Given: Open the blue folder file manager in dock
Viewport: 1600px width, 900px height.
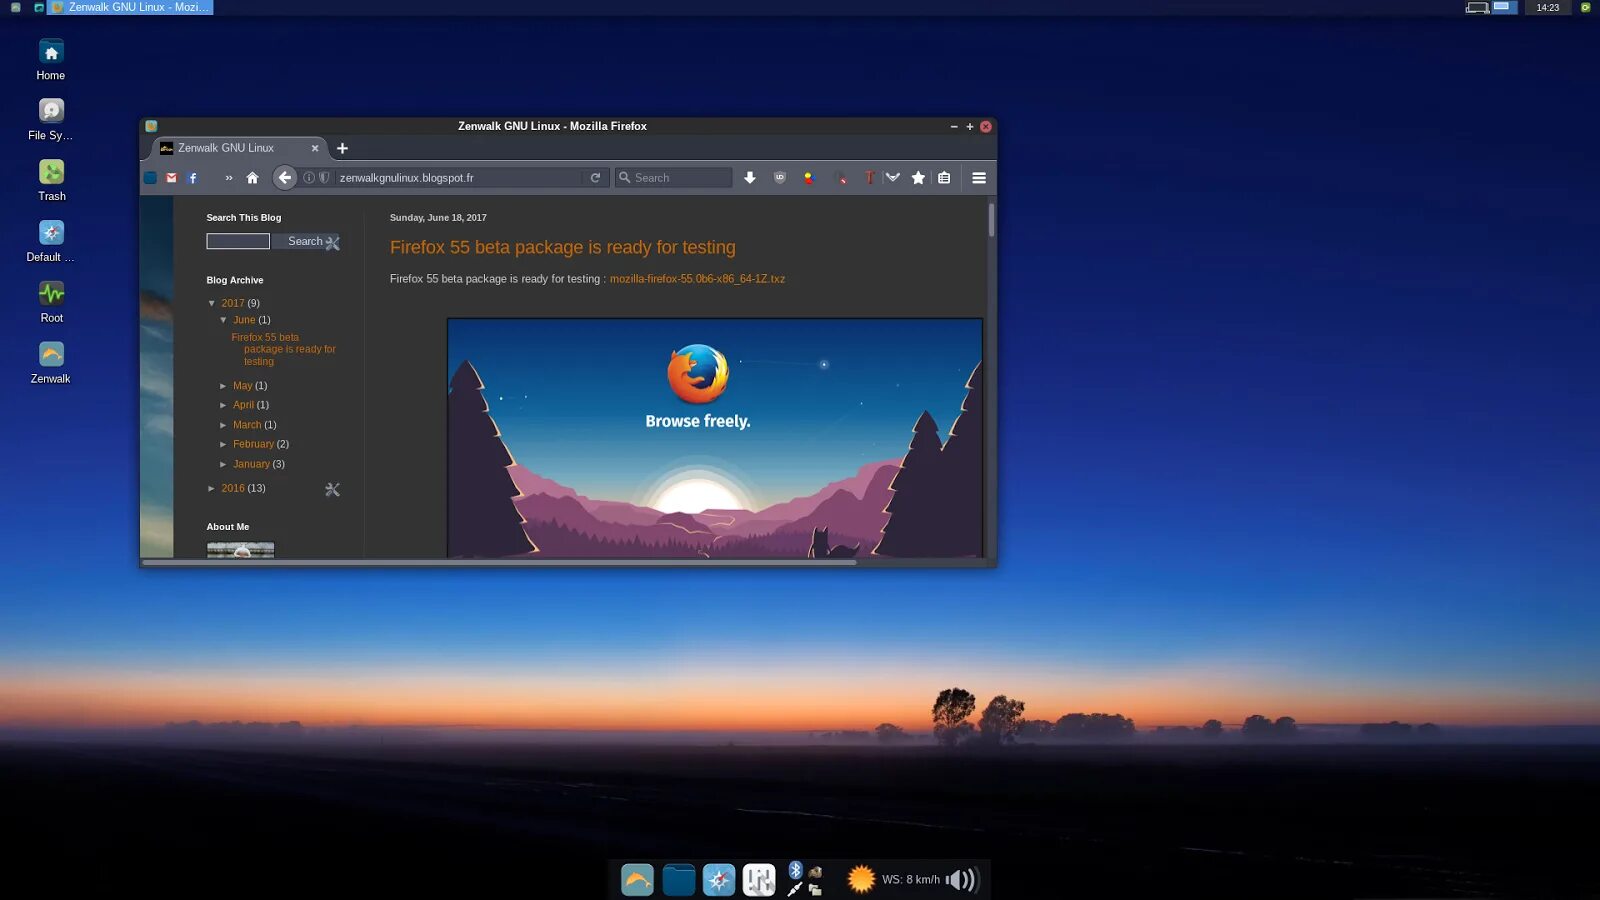Looking at the screenshot, I should point(678,879).
